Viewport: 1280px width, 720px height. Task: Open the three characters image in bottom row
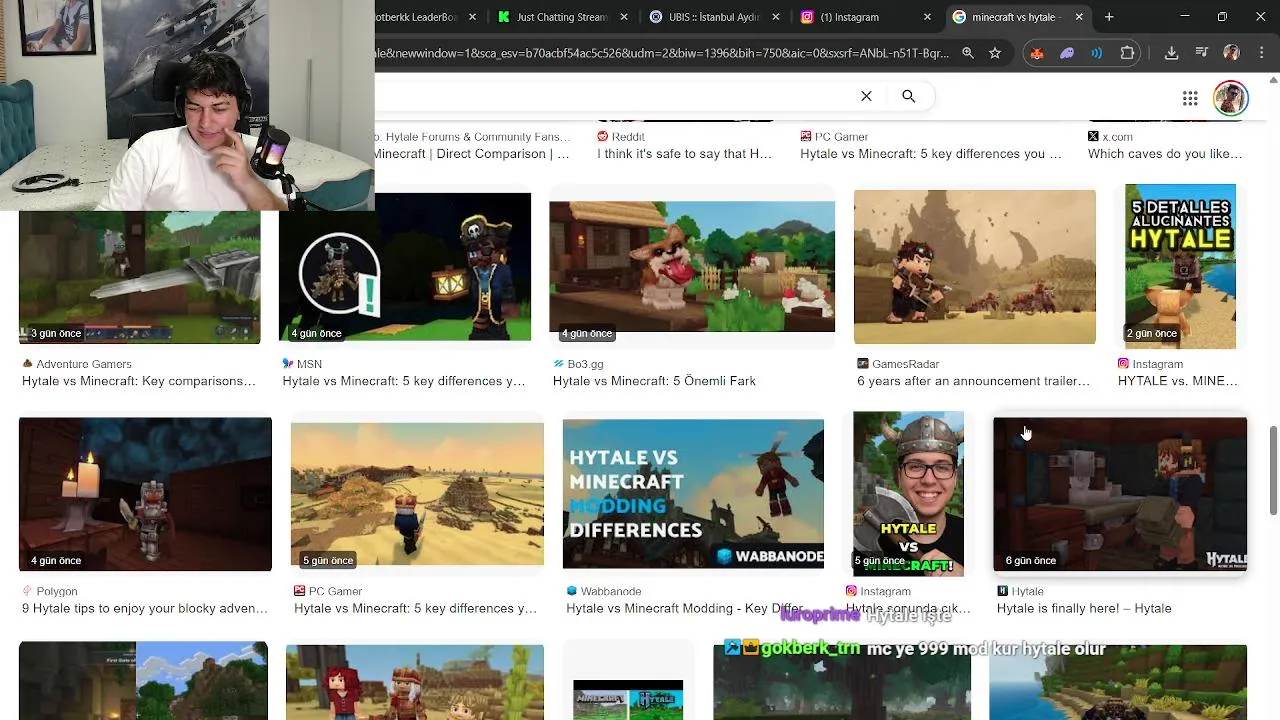(x=415, y=682)
